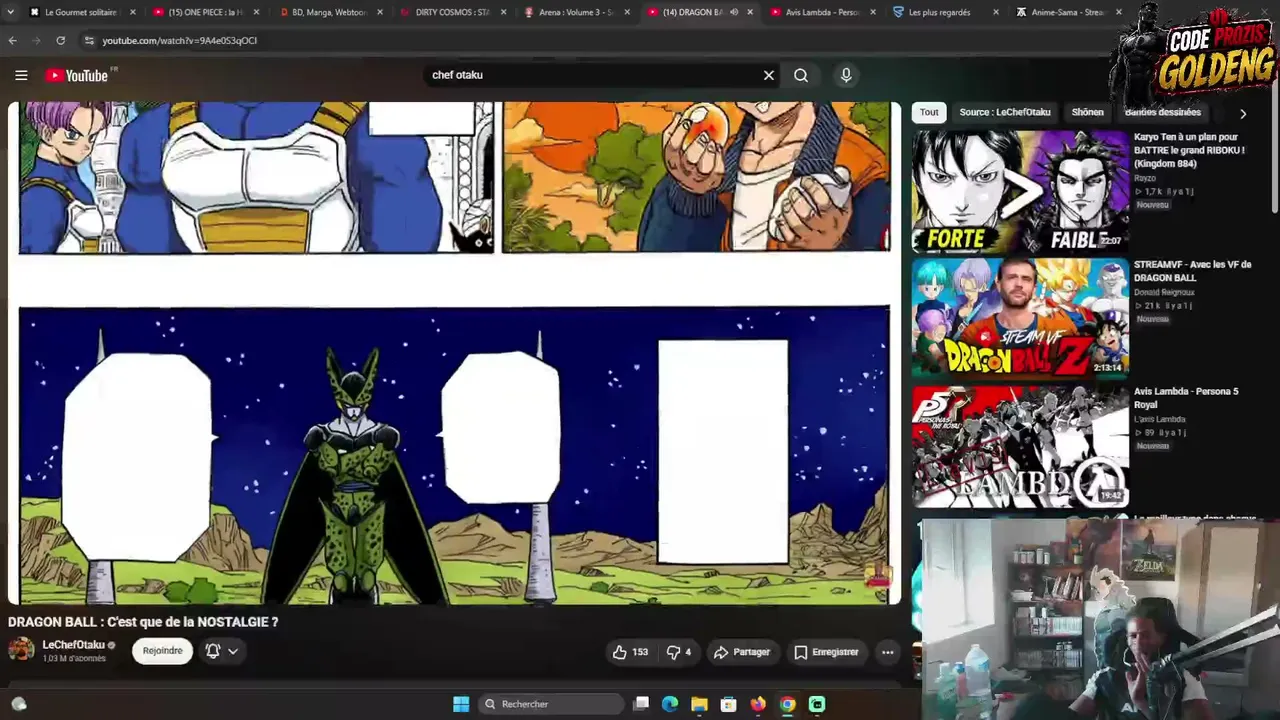Open the YouTube guide hamburger menu
This screenshot has width=1280, height=720.
[x=21, y=75]
